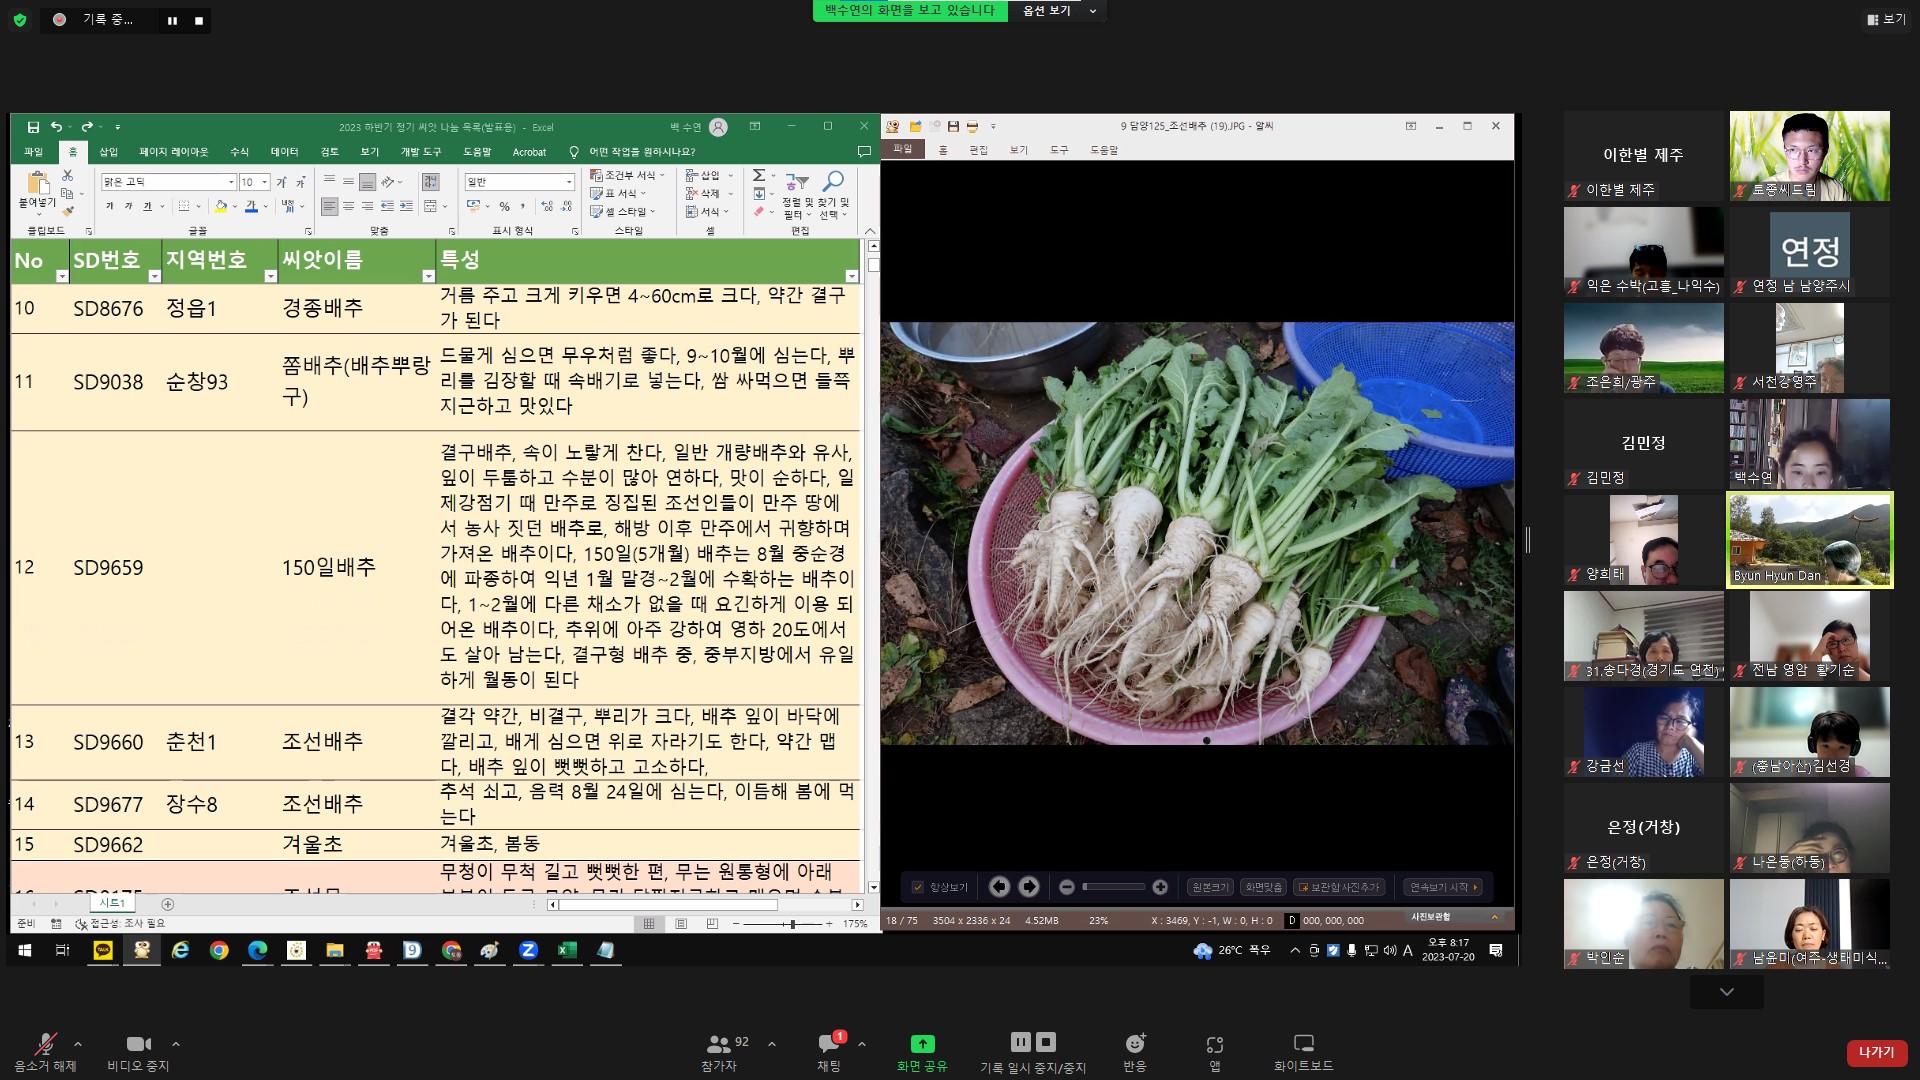Open the Zoom reactions menu
The image size is (1920, 1080).
point(1135,1052)
